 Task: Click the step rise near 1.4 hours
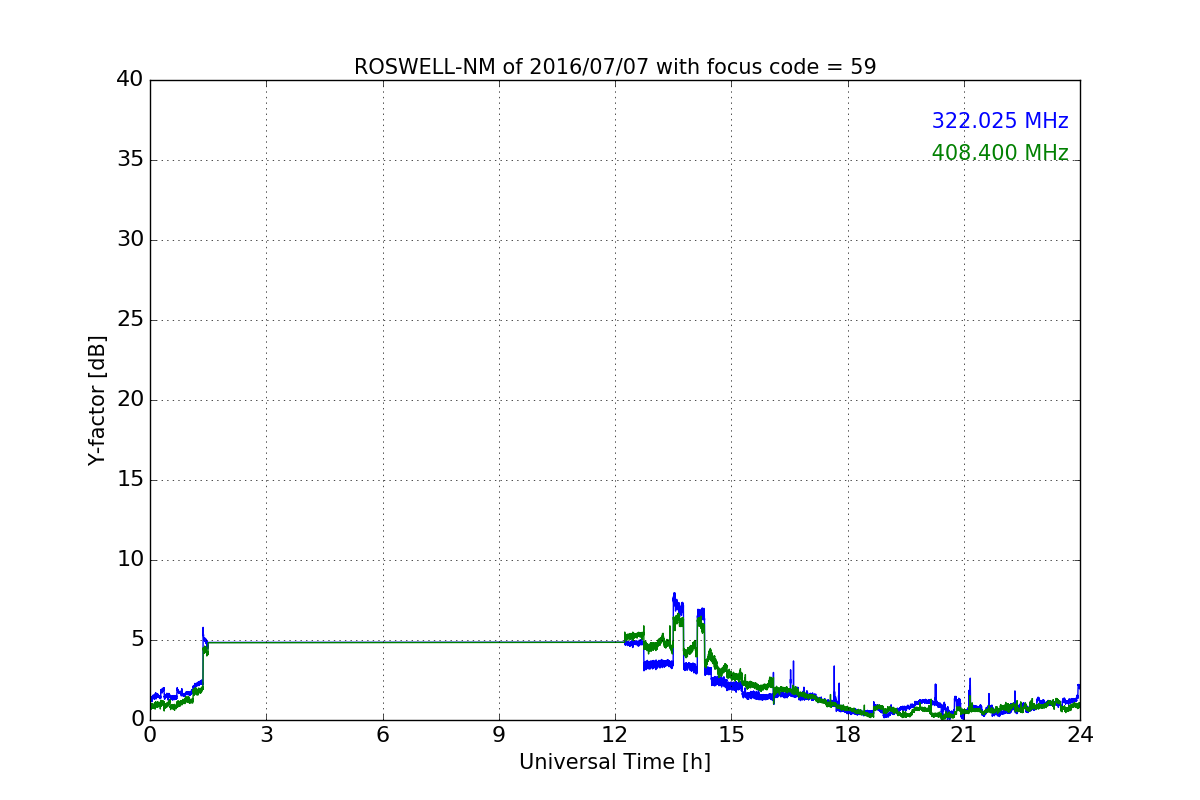203,655
